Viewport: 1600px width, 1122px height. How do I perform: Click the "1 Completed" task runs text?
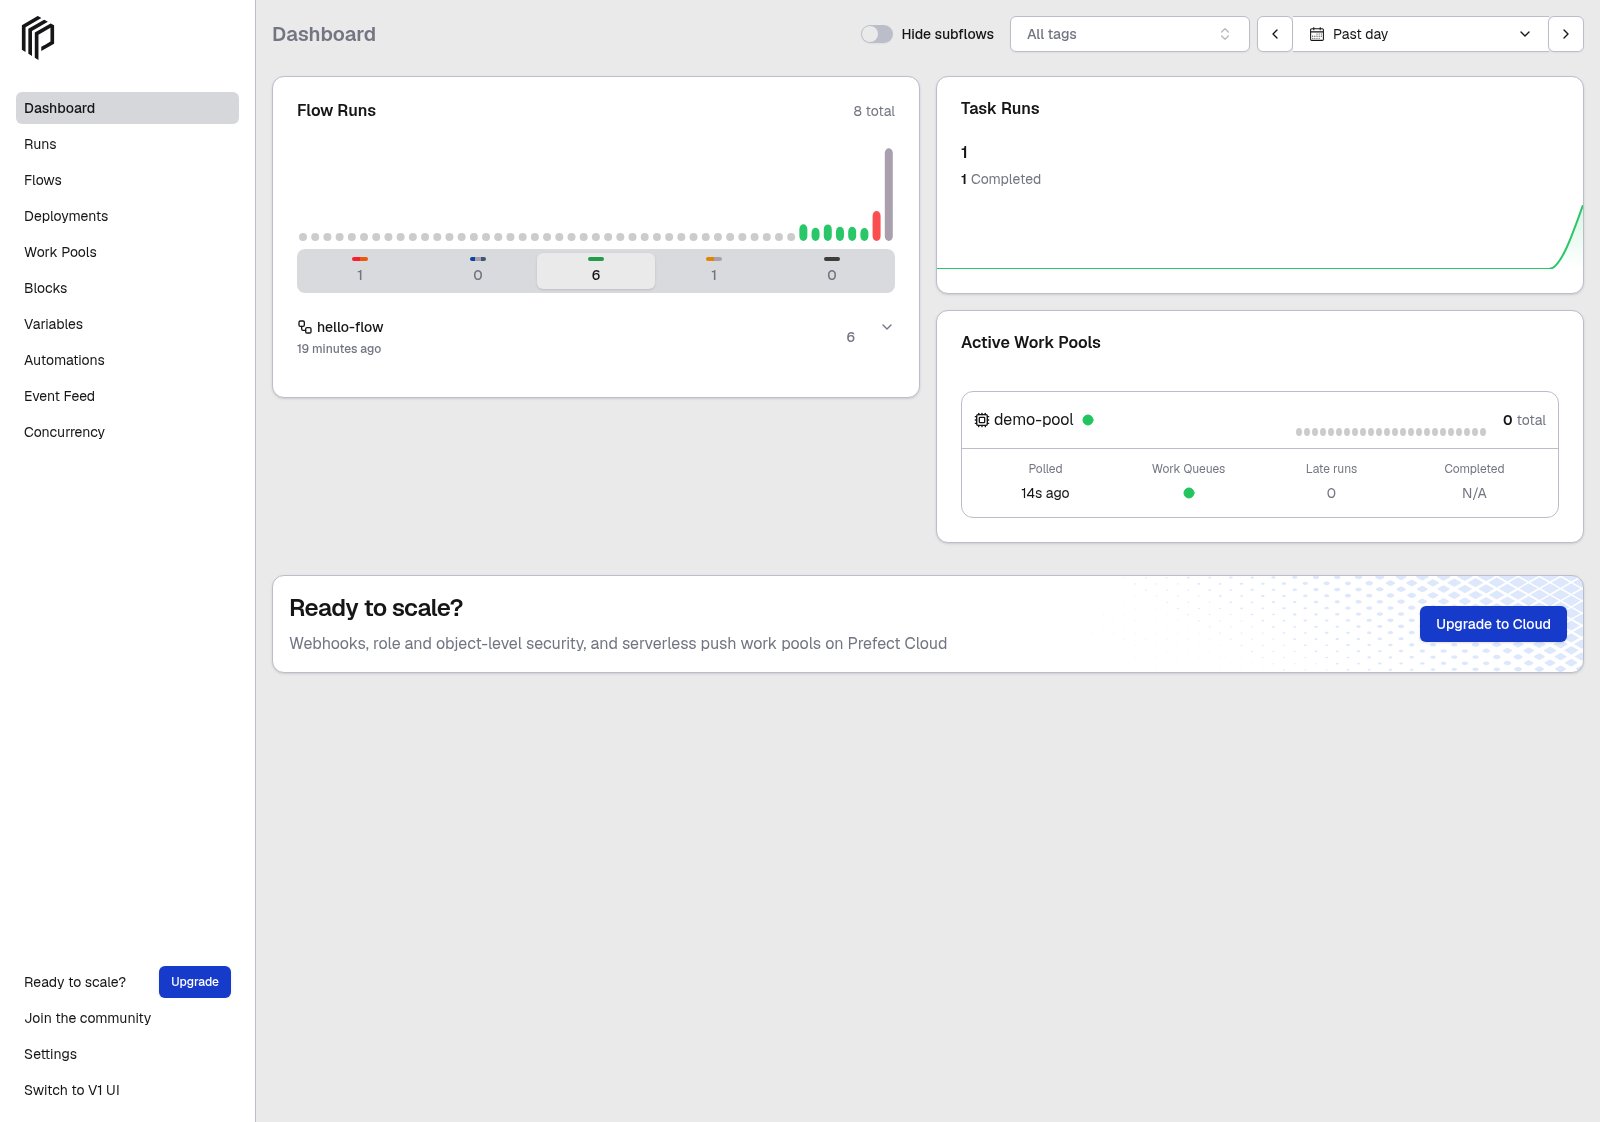[x=1001, y=179]
